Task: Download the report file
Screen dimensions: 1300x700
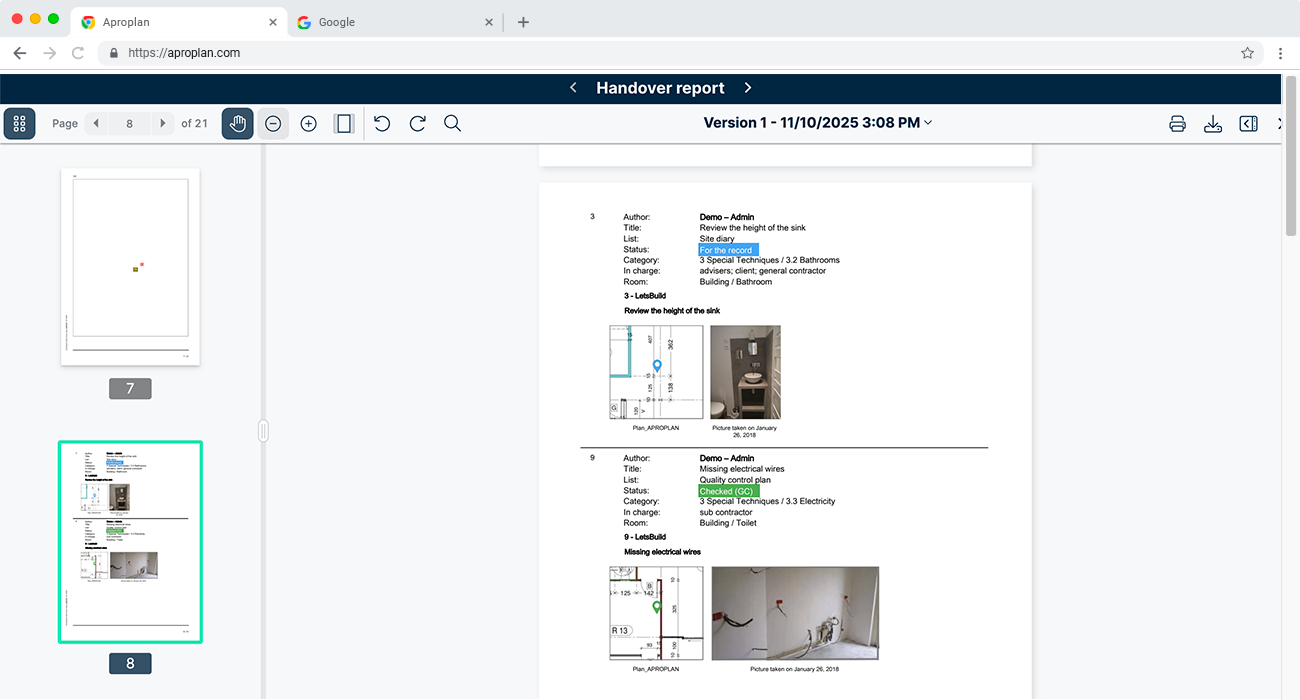Action: click(x=1213, y=124)
